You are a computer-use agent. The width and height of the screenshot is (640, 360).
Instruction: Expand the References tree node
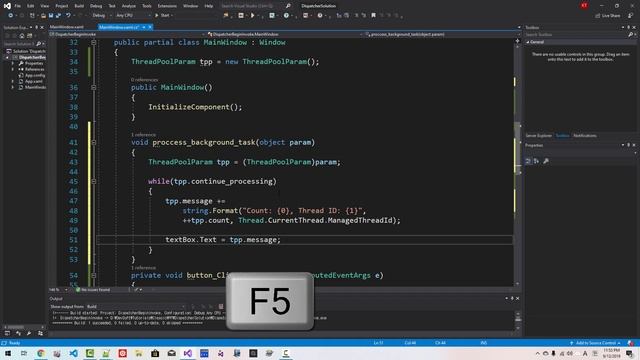coord(13,69)
